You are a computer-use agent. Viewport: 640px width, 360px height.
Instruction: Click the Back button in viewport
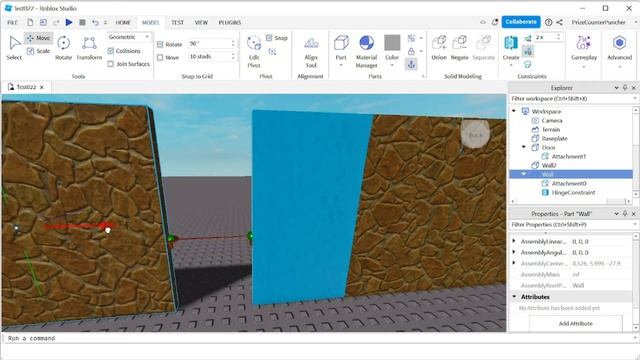coord(475,134)
